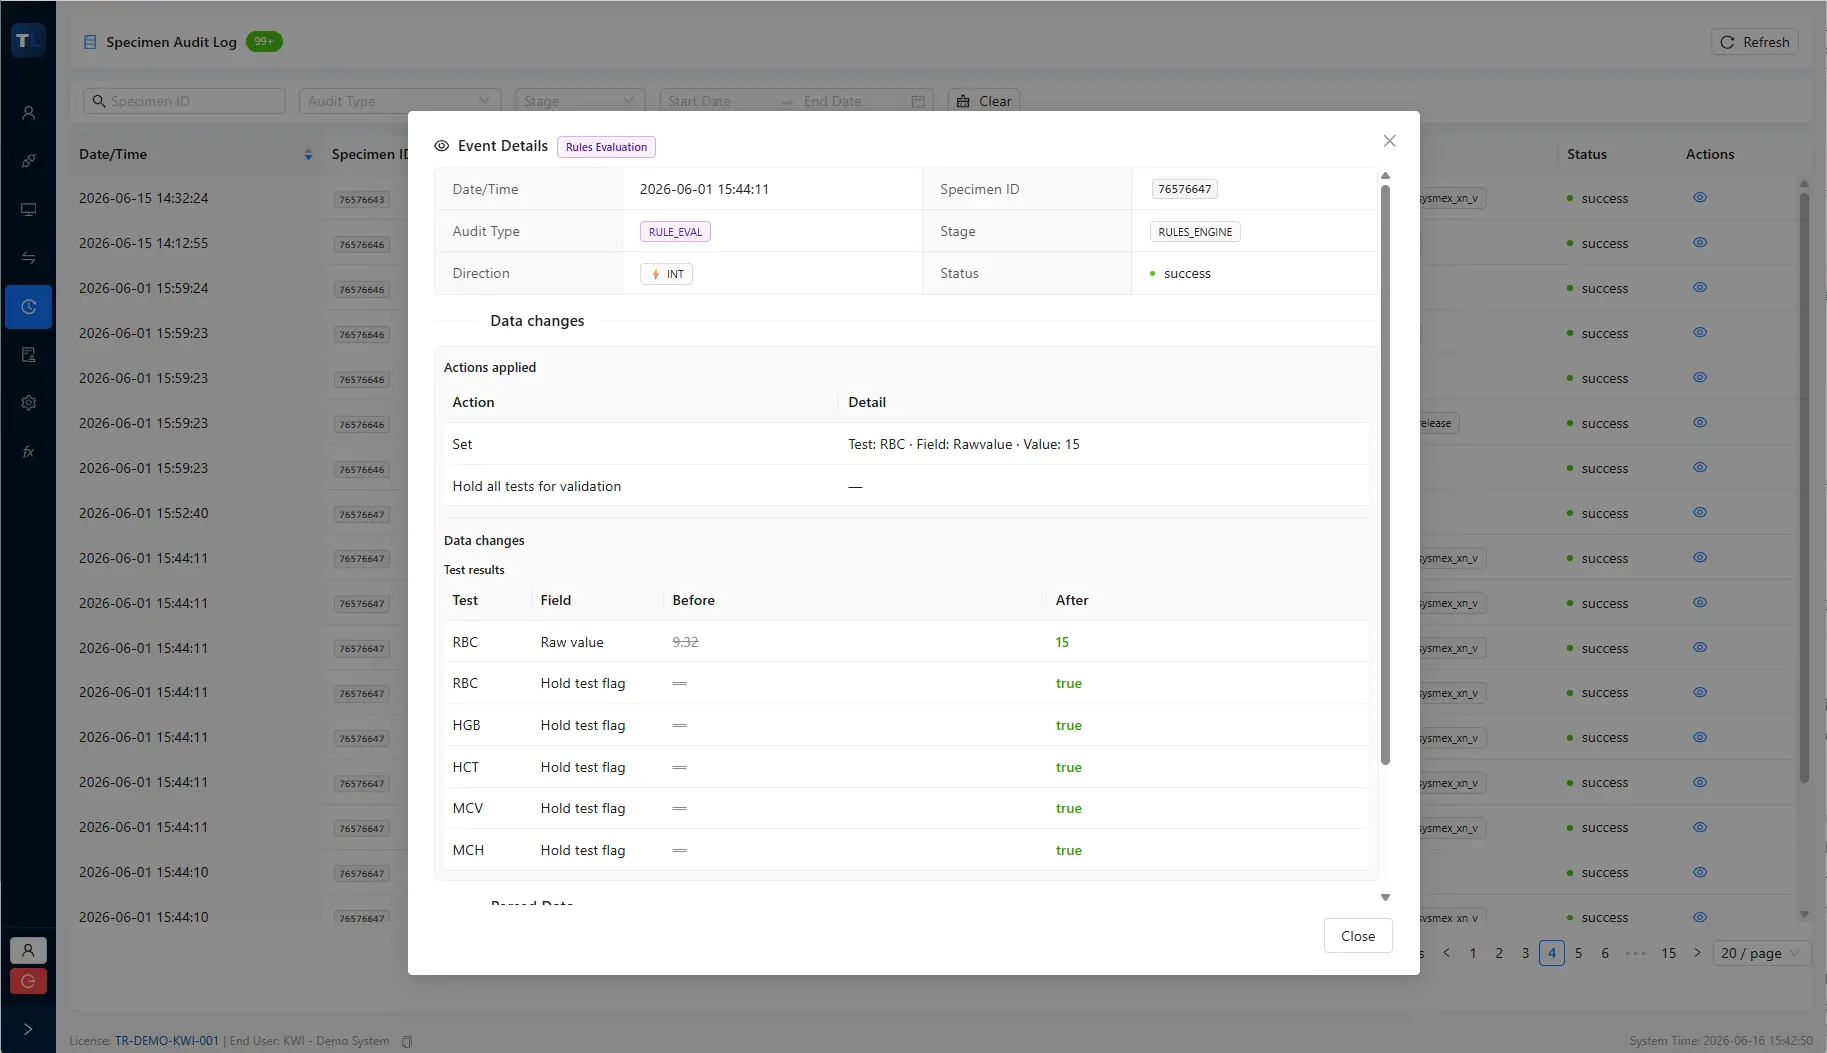Open the 20 / page size dropdown
This screenshot has width=1827, height=1053.
point(1761,953)
